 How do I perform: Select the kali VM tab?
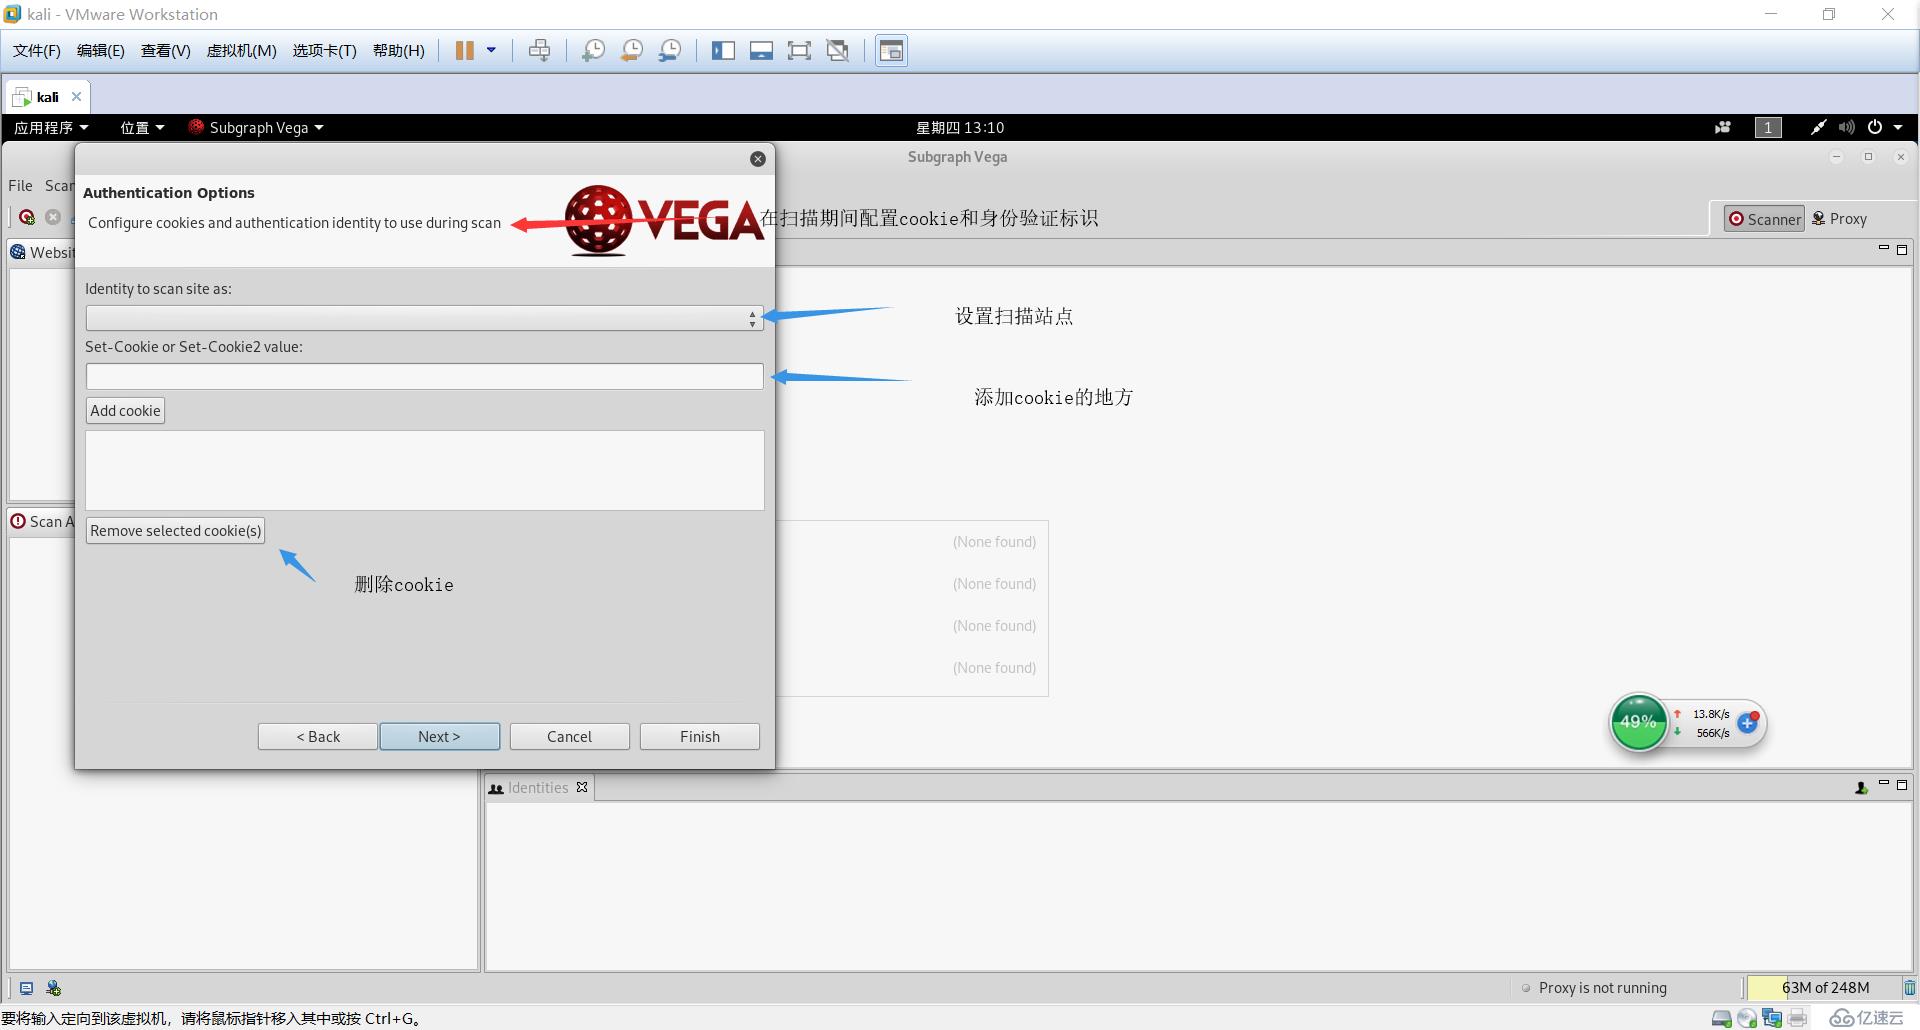(x=47, y=97)
